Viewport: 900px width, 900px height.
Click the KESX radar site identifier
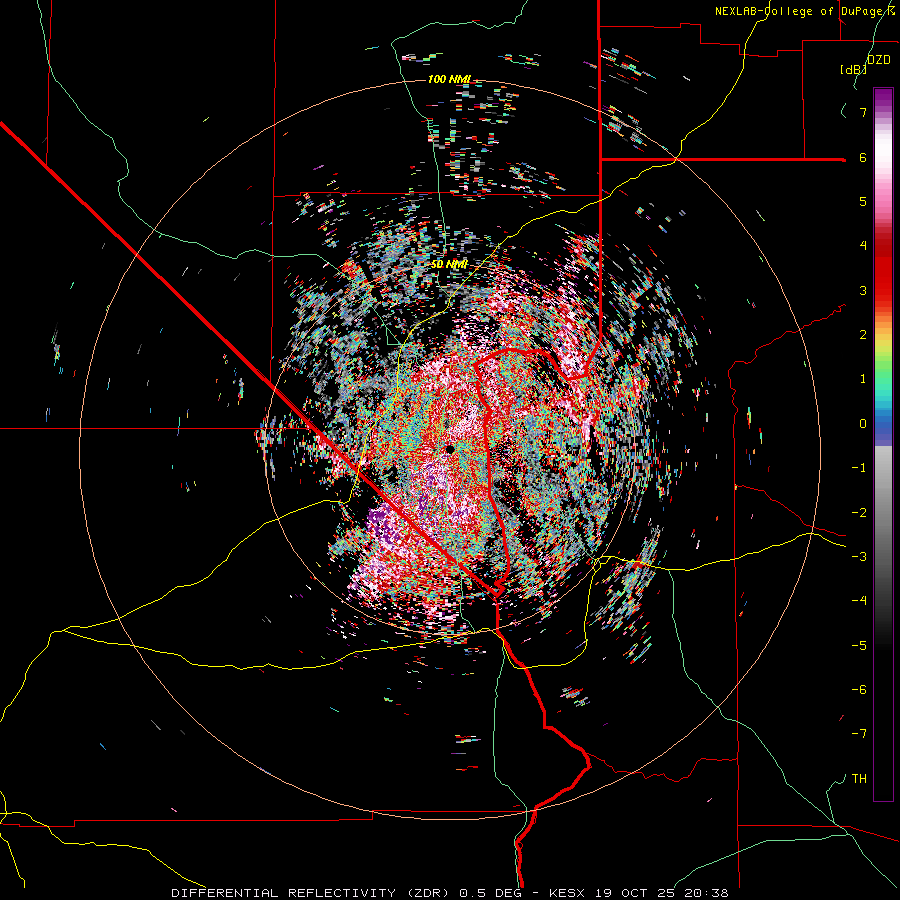coord(568,893)
